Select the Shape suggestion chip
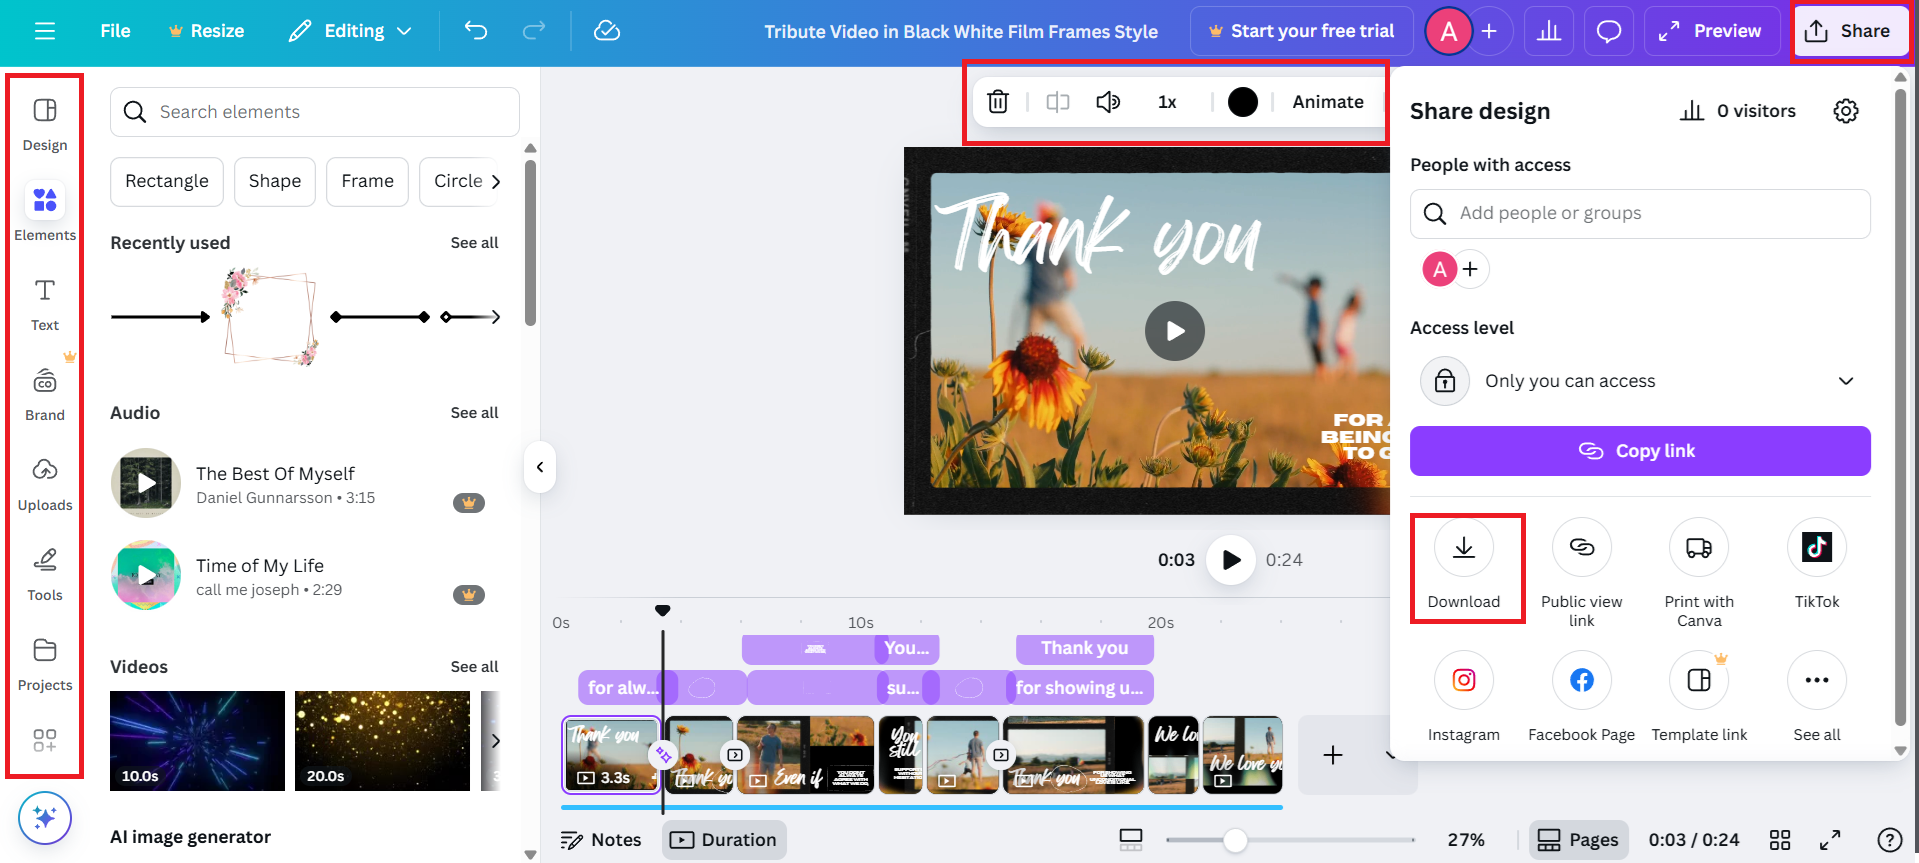 (275, 181)
